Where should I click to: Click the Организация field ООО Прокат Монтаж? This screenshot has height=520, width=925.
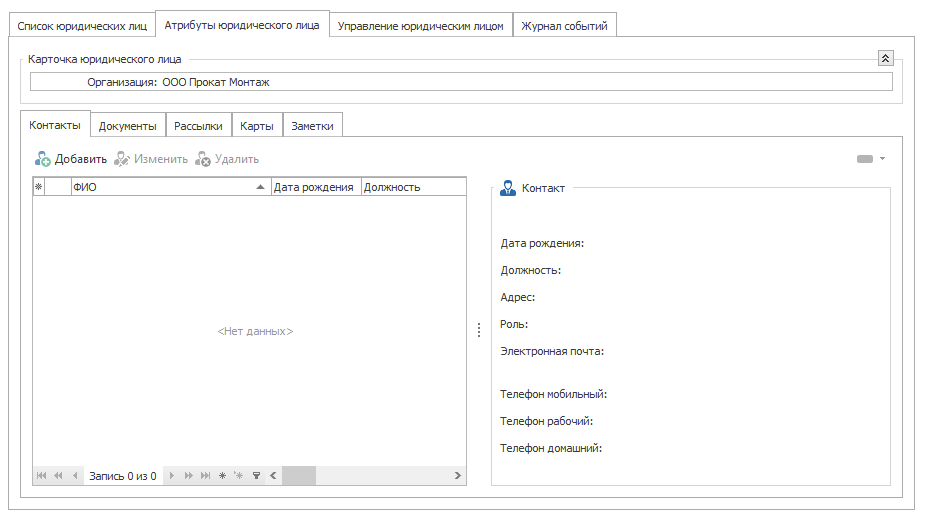click(461, 82)
